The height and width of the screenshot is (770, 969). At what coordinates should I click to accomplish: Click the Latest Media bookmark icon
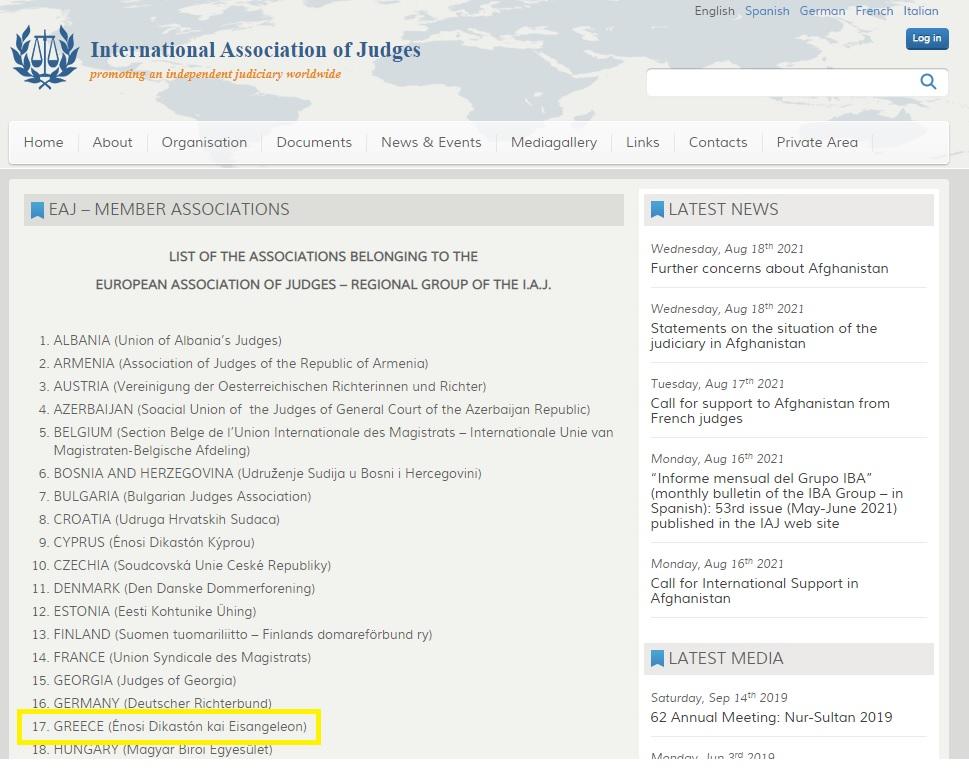pos(657,659)
